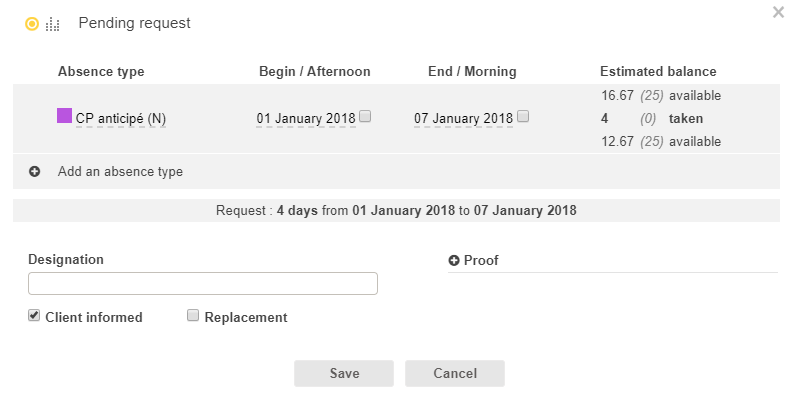Cancel the absence request
Image resolution: width=794 pixels, height=400 pixels.
[455, 373]
